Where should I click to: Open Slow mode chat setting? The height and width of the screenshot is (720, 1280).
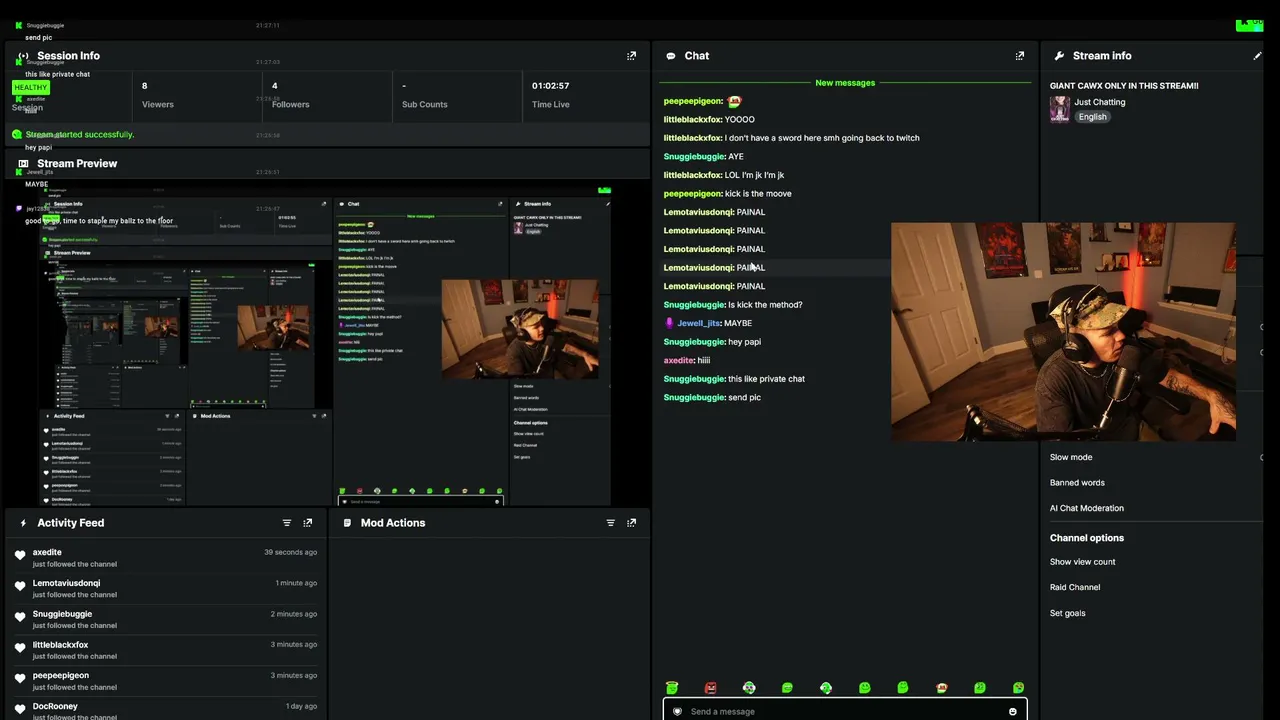[1071, 457]
